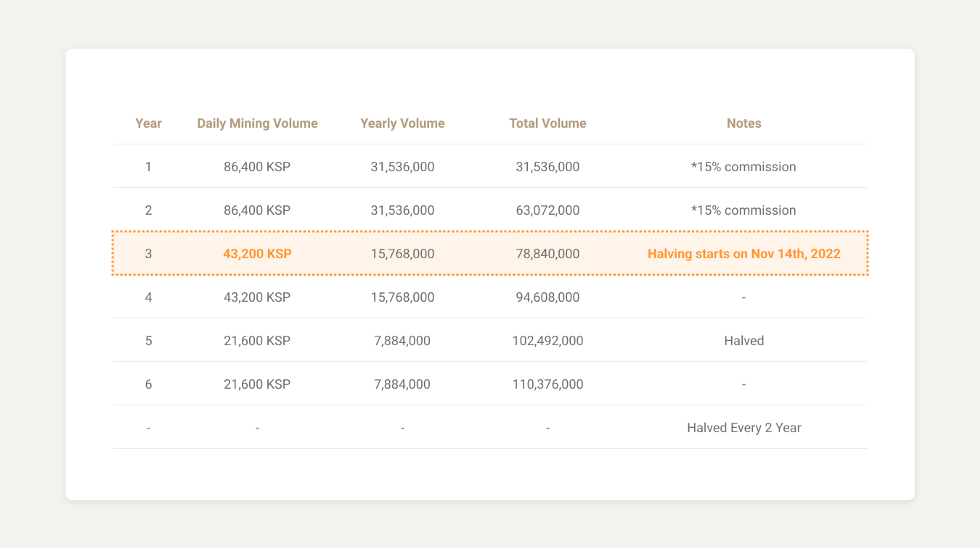Select year cell '6'
This screenshot has height=548, width=980.
[x=148, y=384]
